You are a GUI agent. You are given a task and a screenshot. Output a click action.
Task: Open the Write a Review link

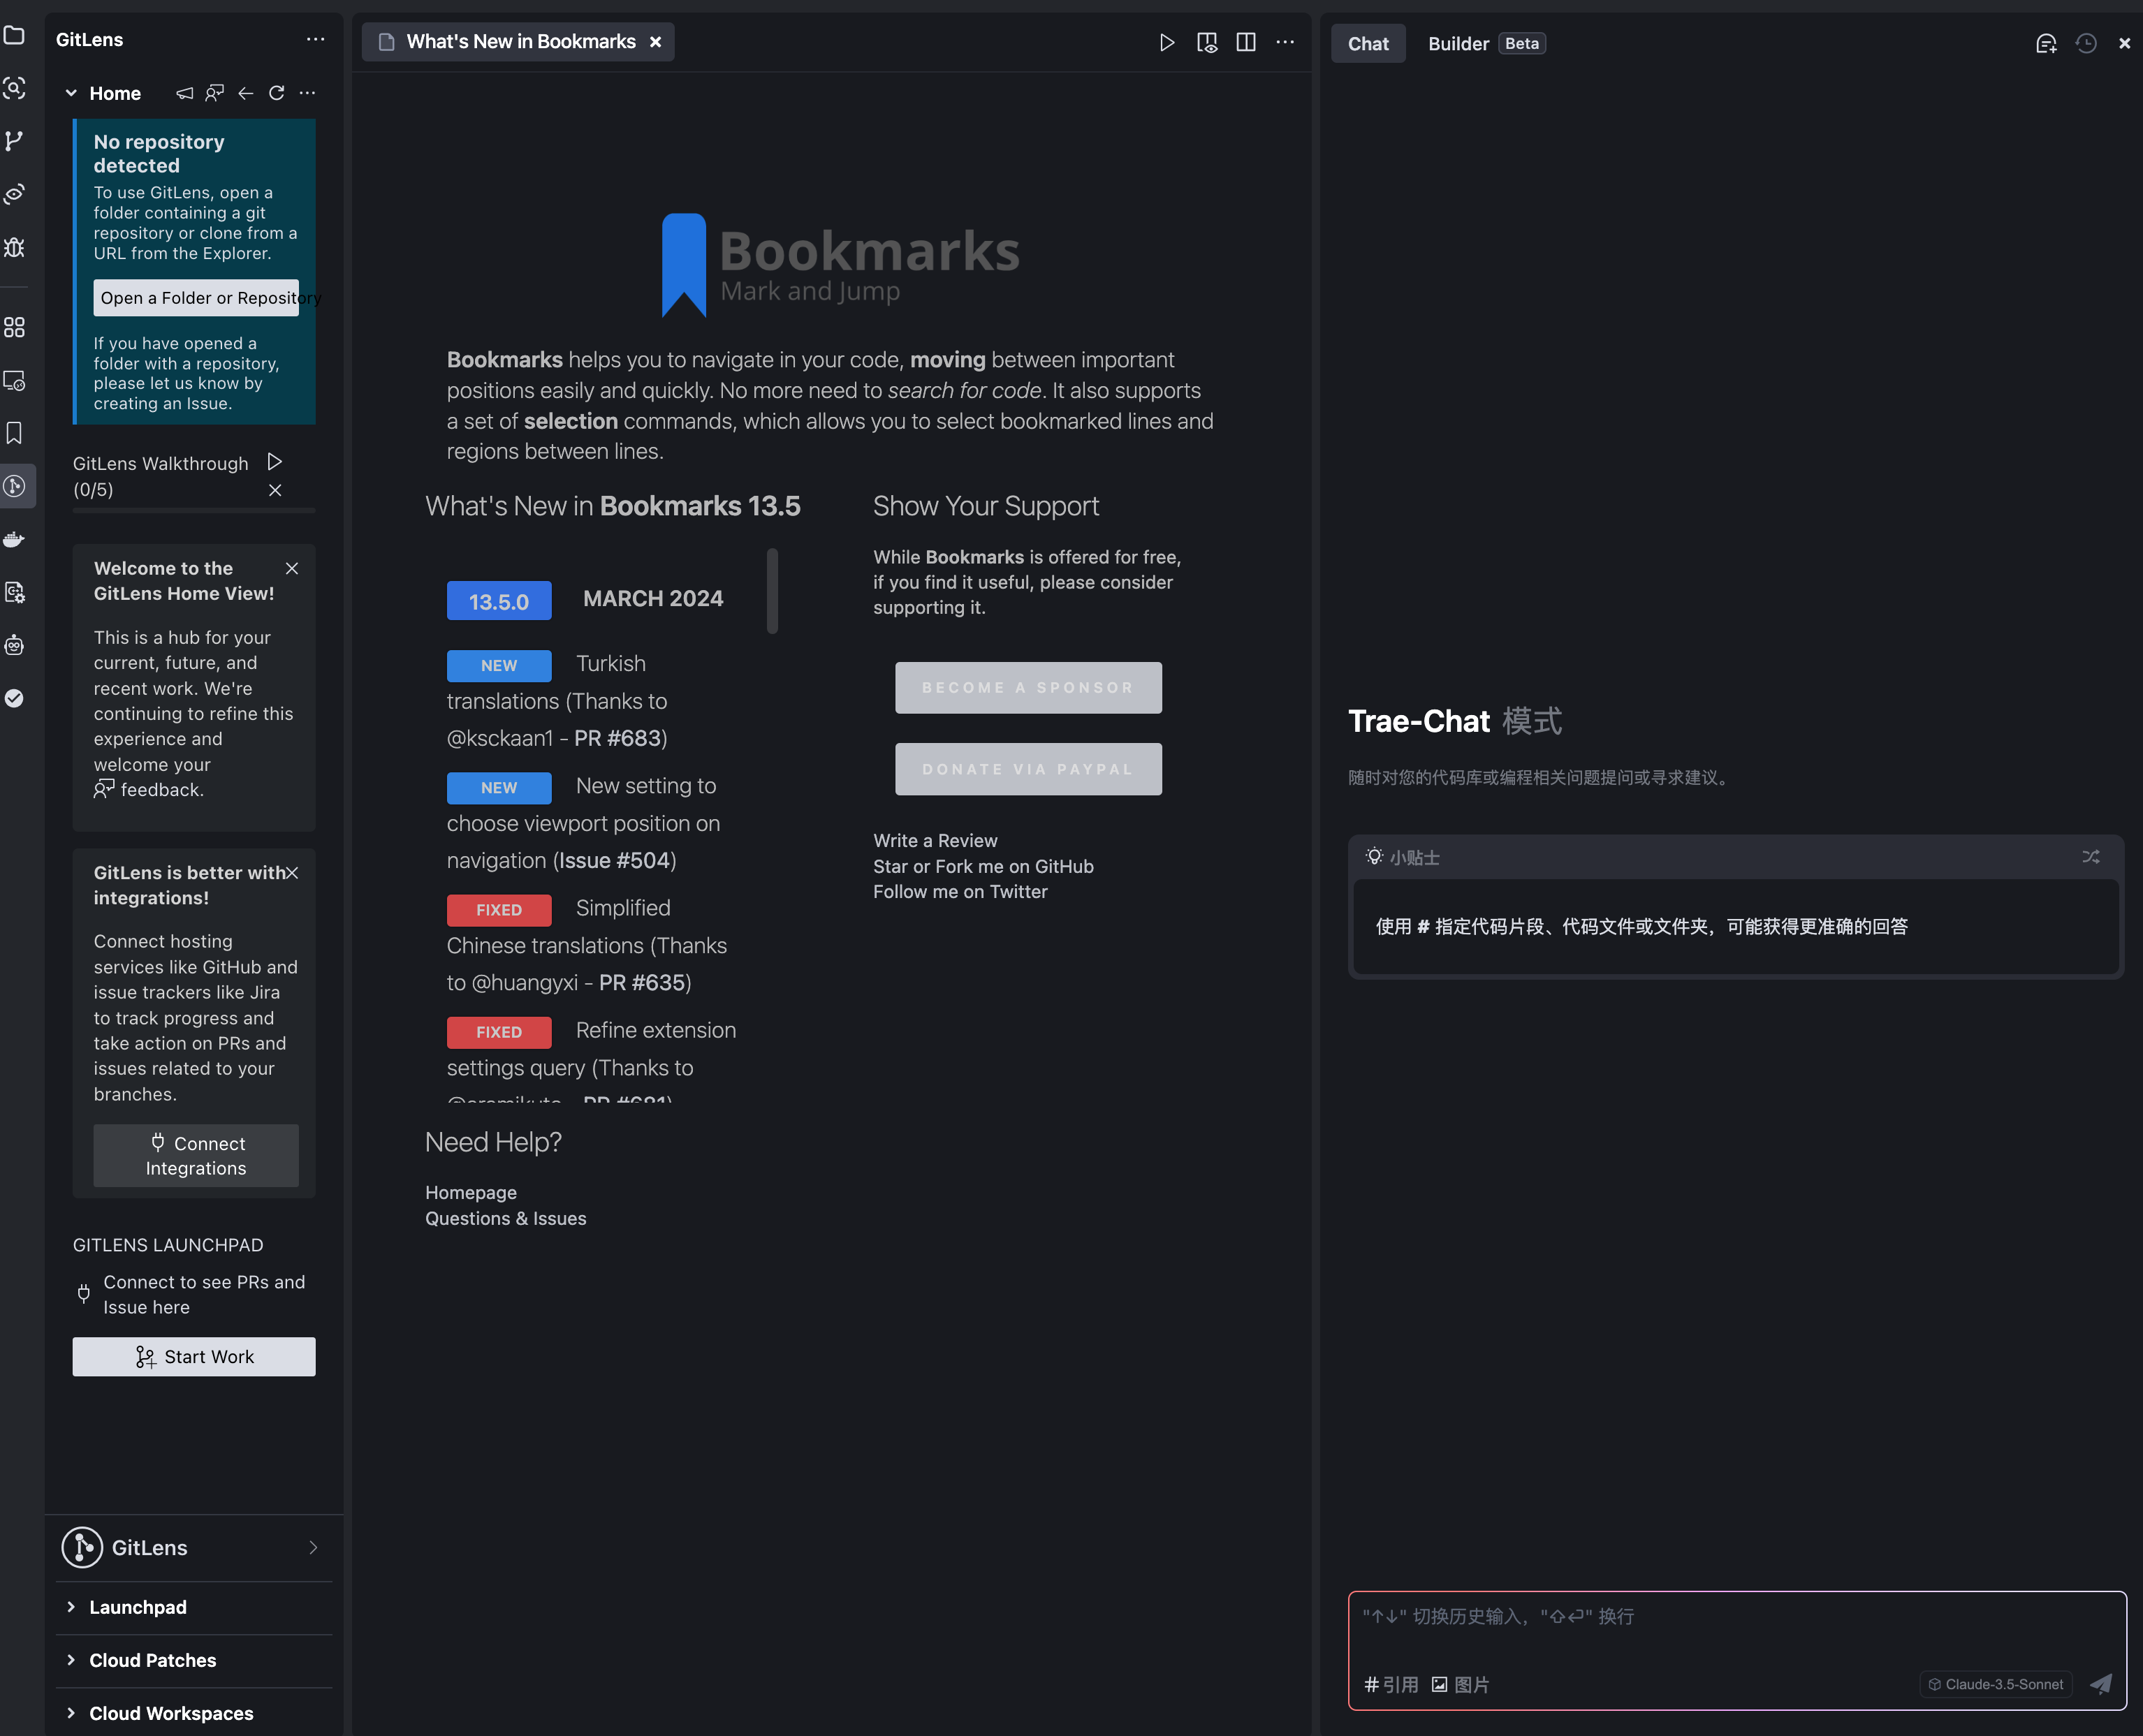[935, 841]
